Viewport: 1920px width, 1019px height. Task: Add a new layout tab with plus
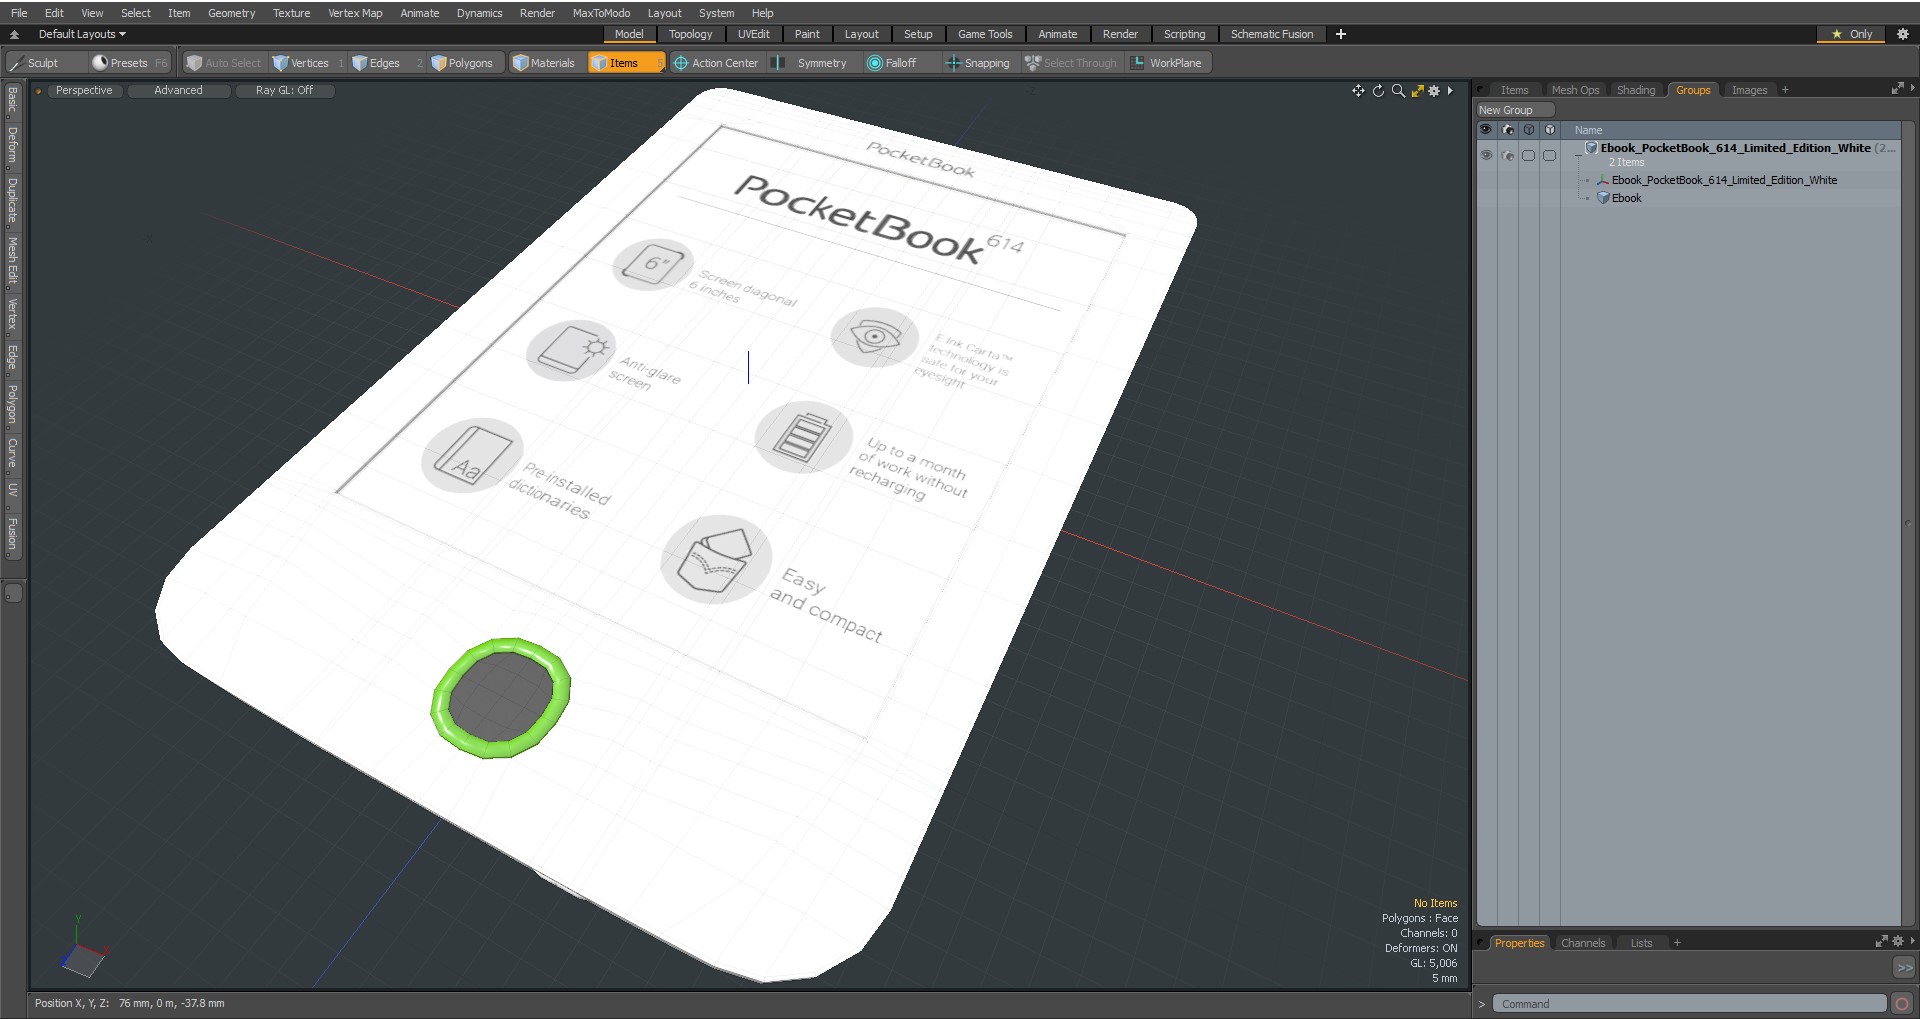pyautogui.click(x=1340, y=34)
